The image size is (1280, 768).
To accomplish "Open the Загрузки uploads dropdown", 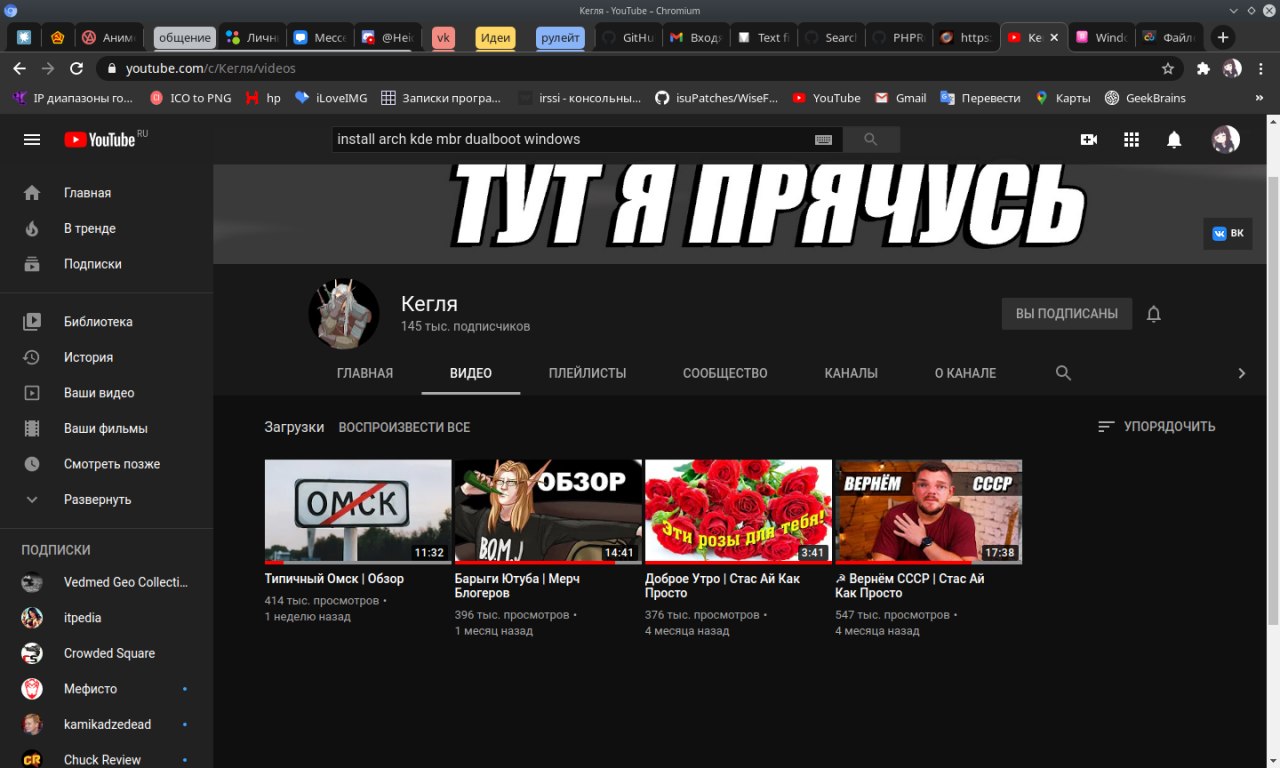I will (294, 427).
